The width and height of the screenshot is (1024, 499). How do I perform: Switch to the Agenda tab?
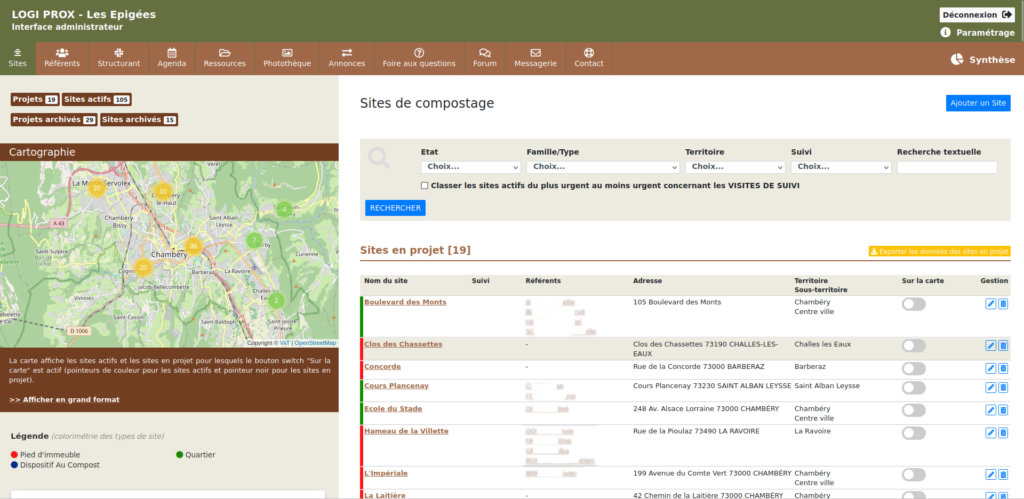(172, 57)
